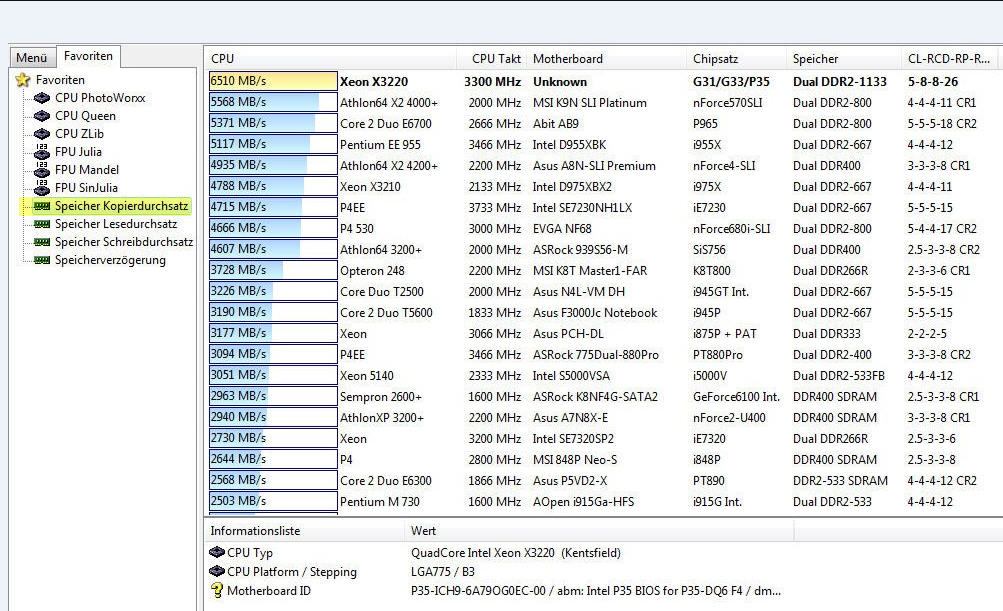Image resolution: width=1003 pixels, height=611 pixels.
Task: Select the FPU Mandel benchmark
Action: point(87,170)
